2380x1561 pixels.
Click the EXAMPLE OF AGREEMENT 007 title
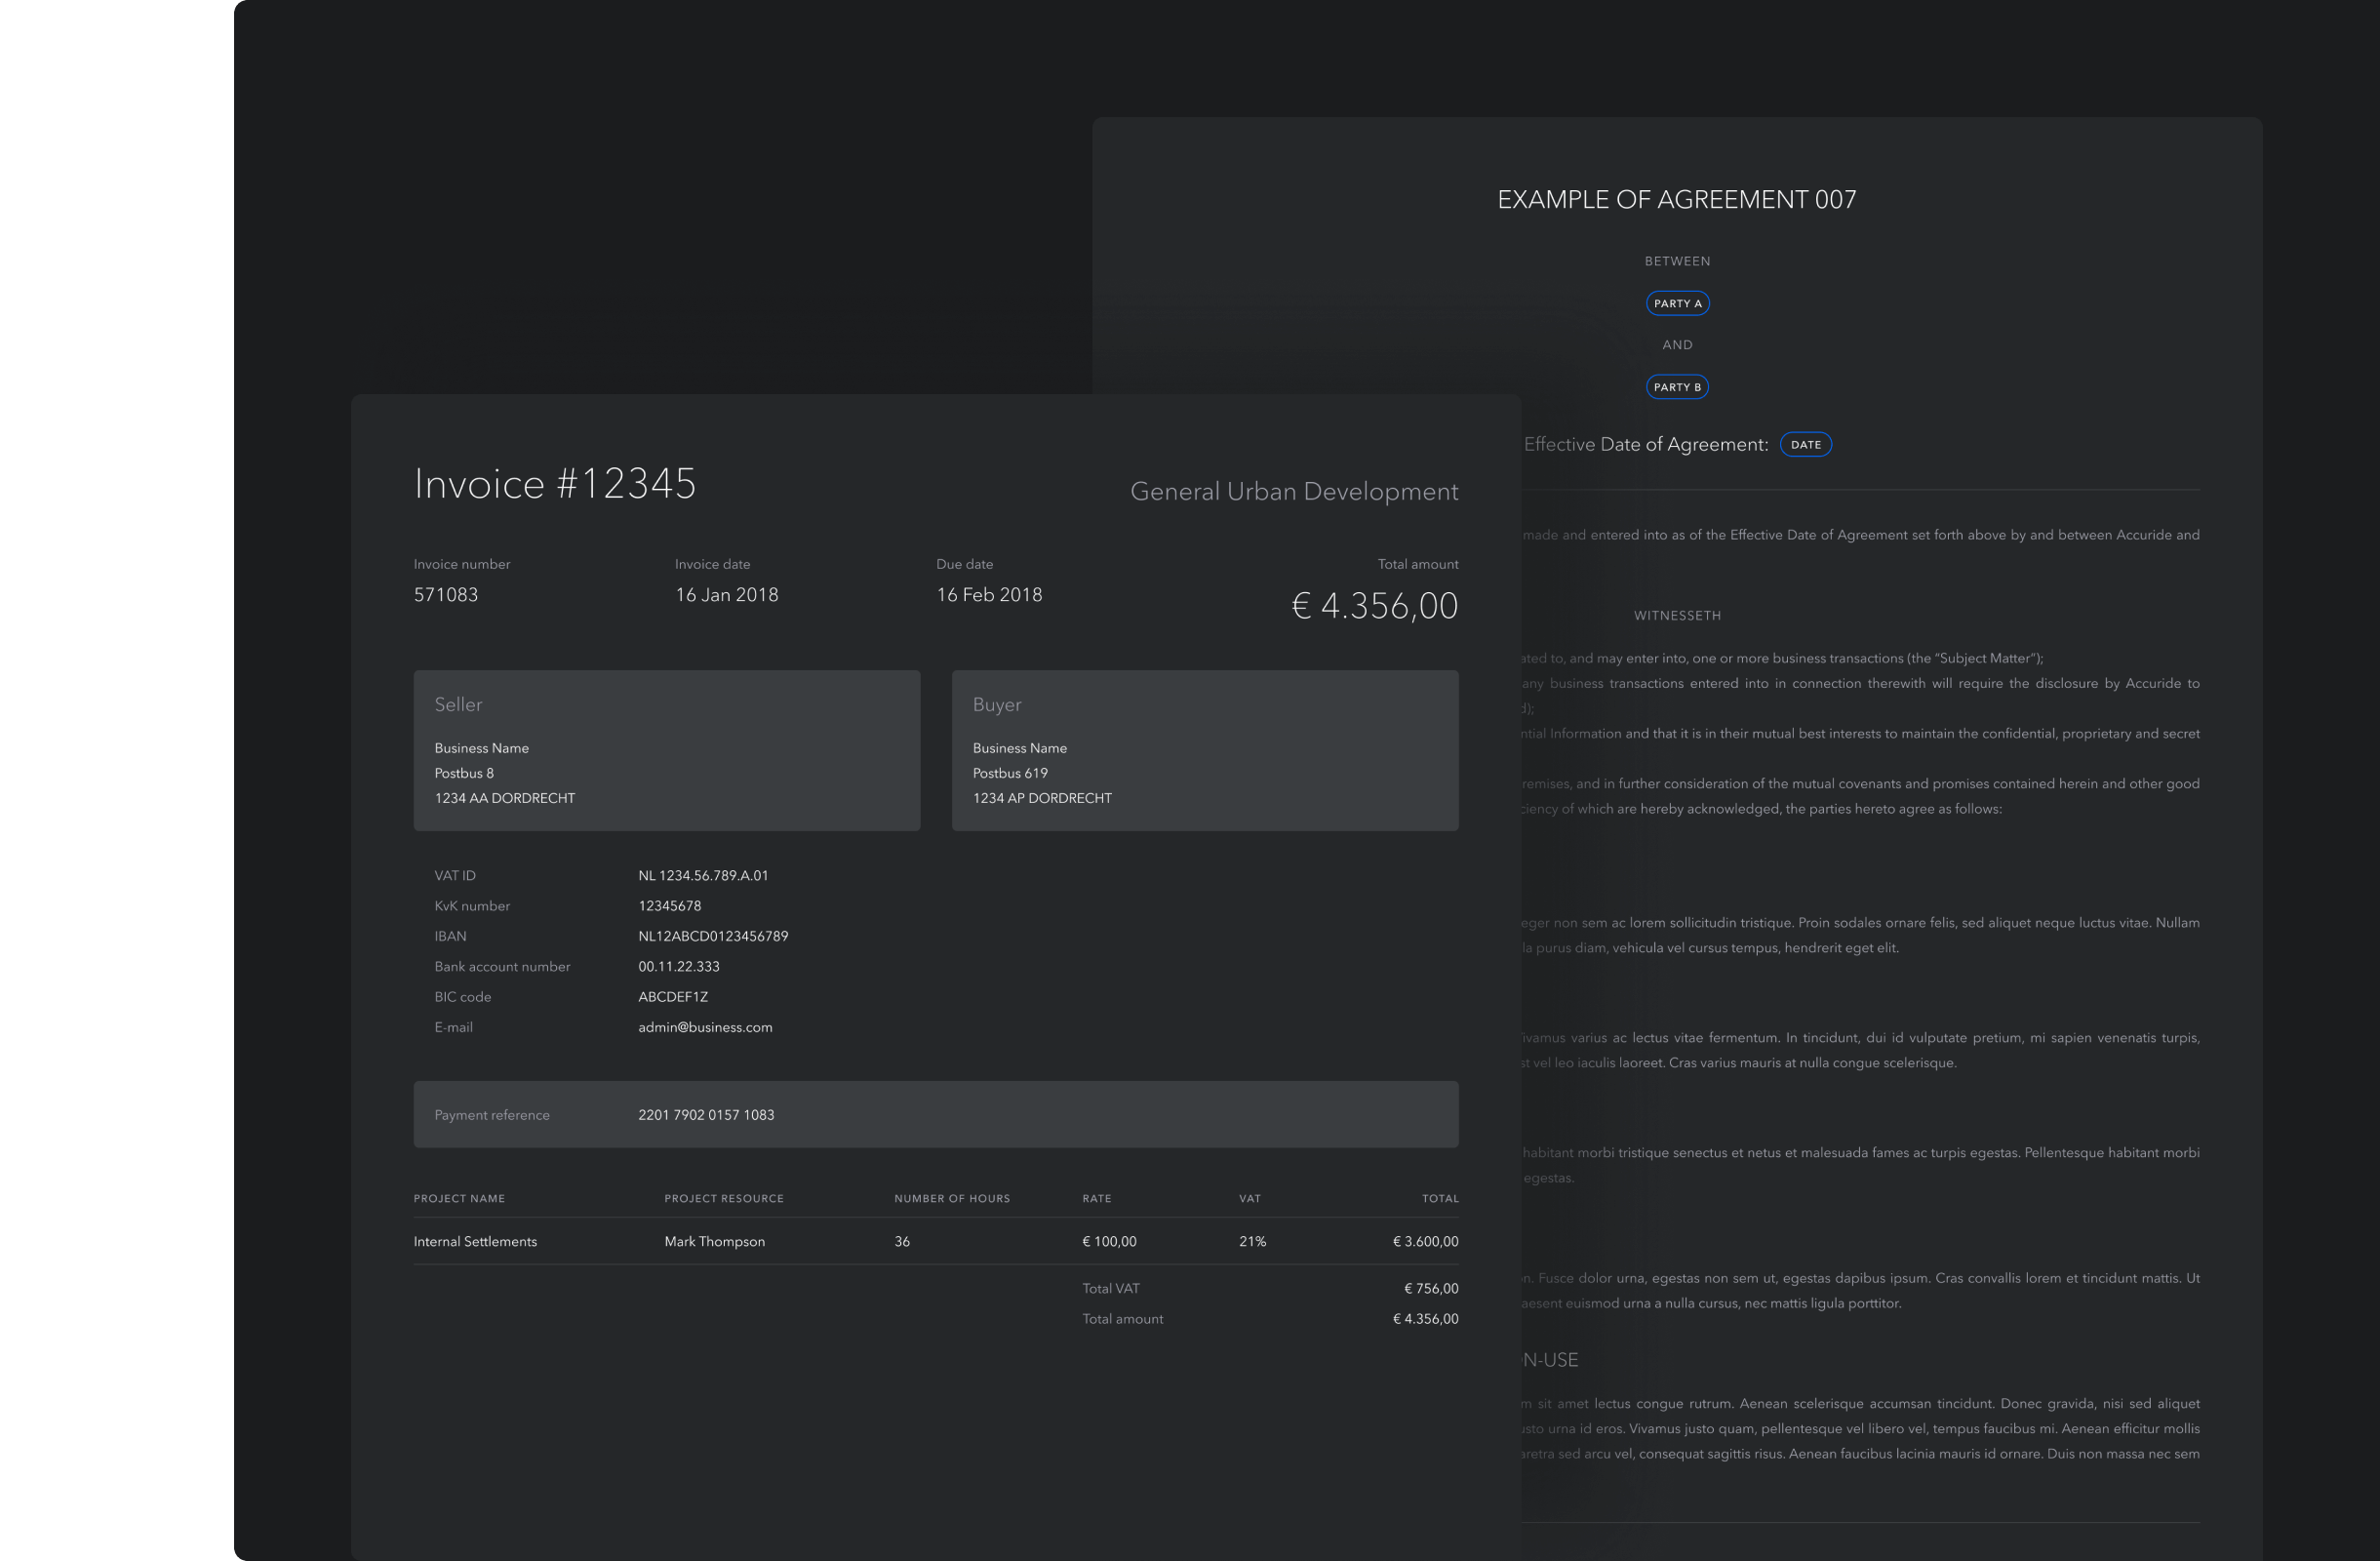[x=1676, y=200]
